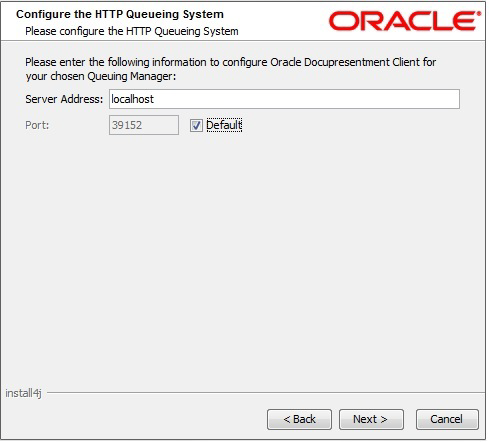Click the 'Port:' label

37,125
